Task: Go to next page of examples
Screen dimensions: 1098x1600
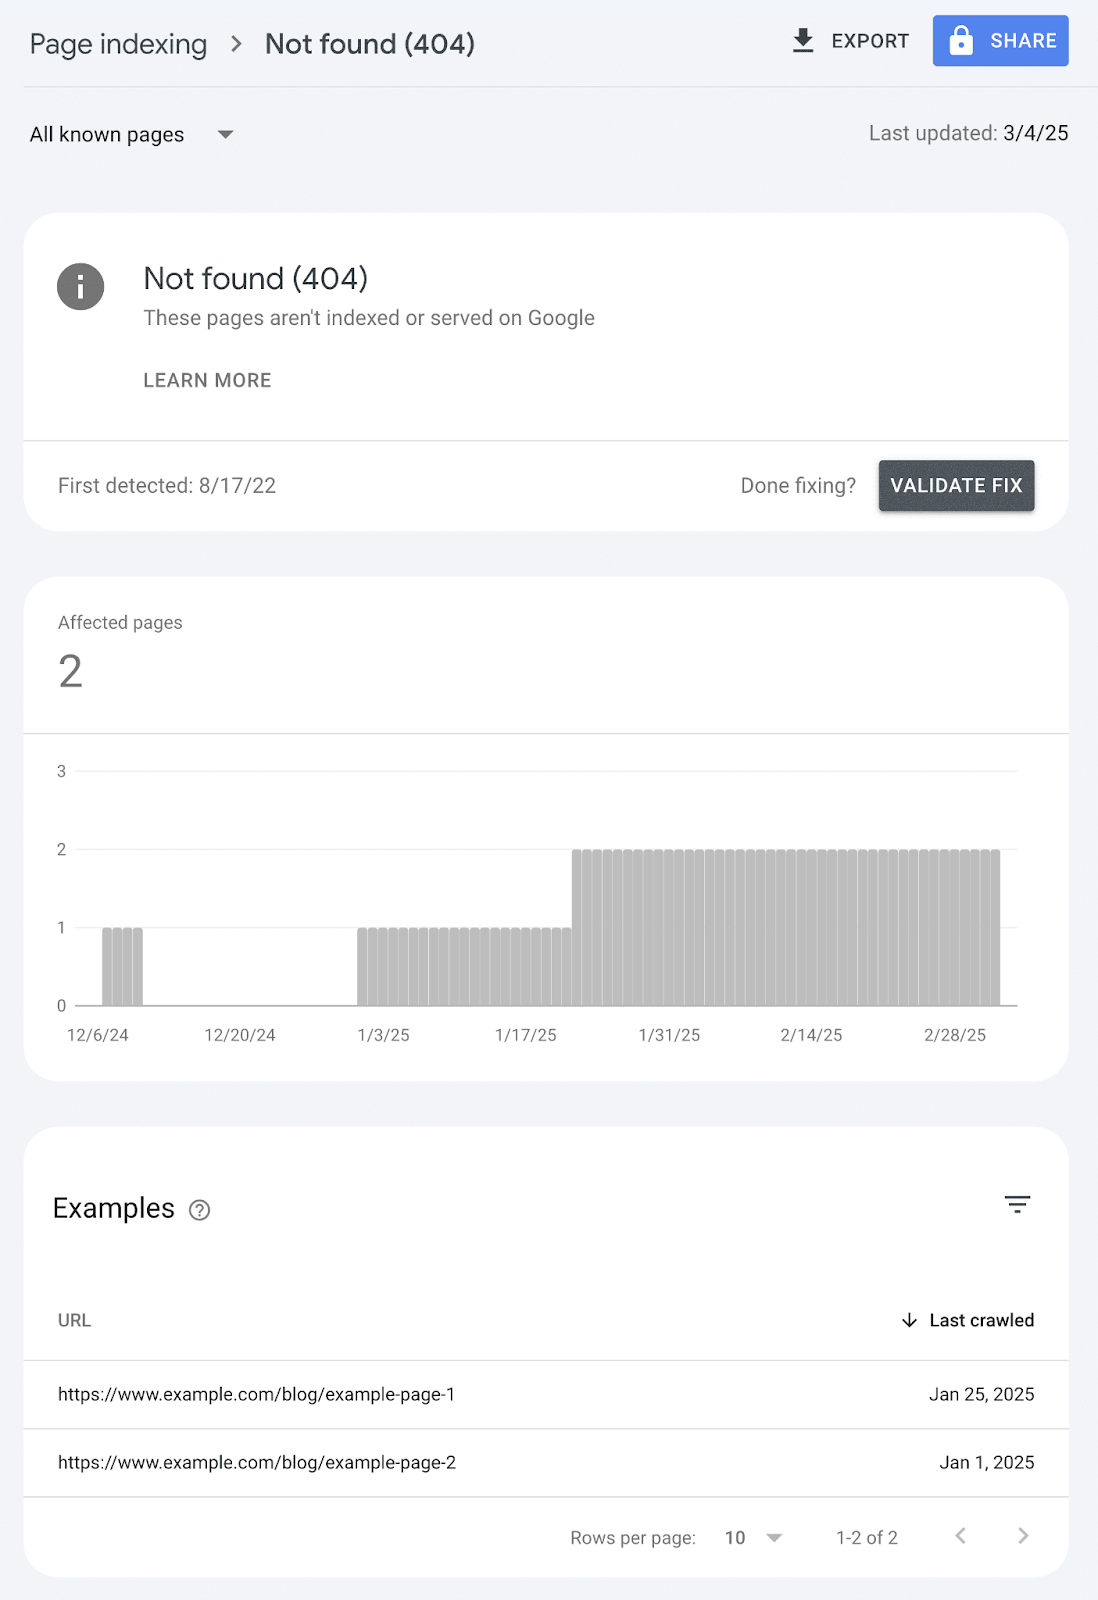Action: [1023, 1536]
